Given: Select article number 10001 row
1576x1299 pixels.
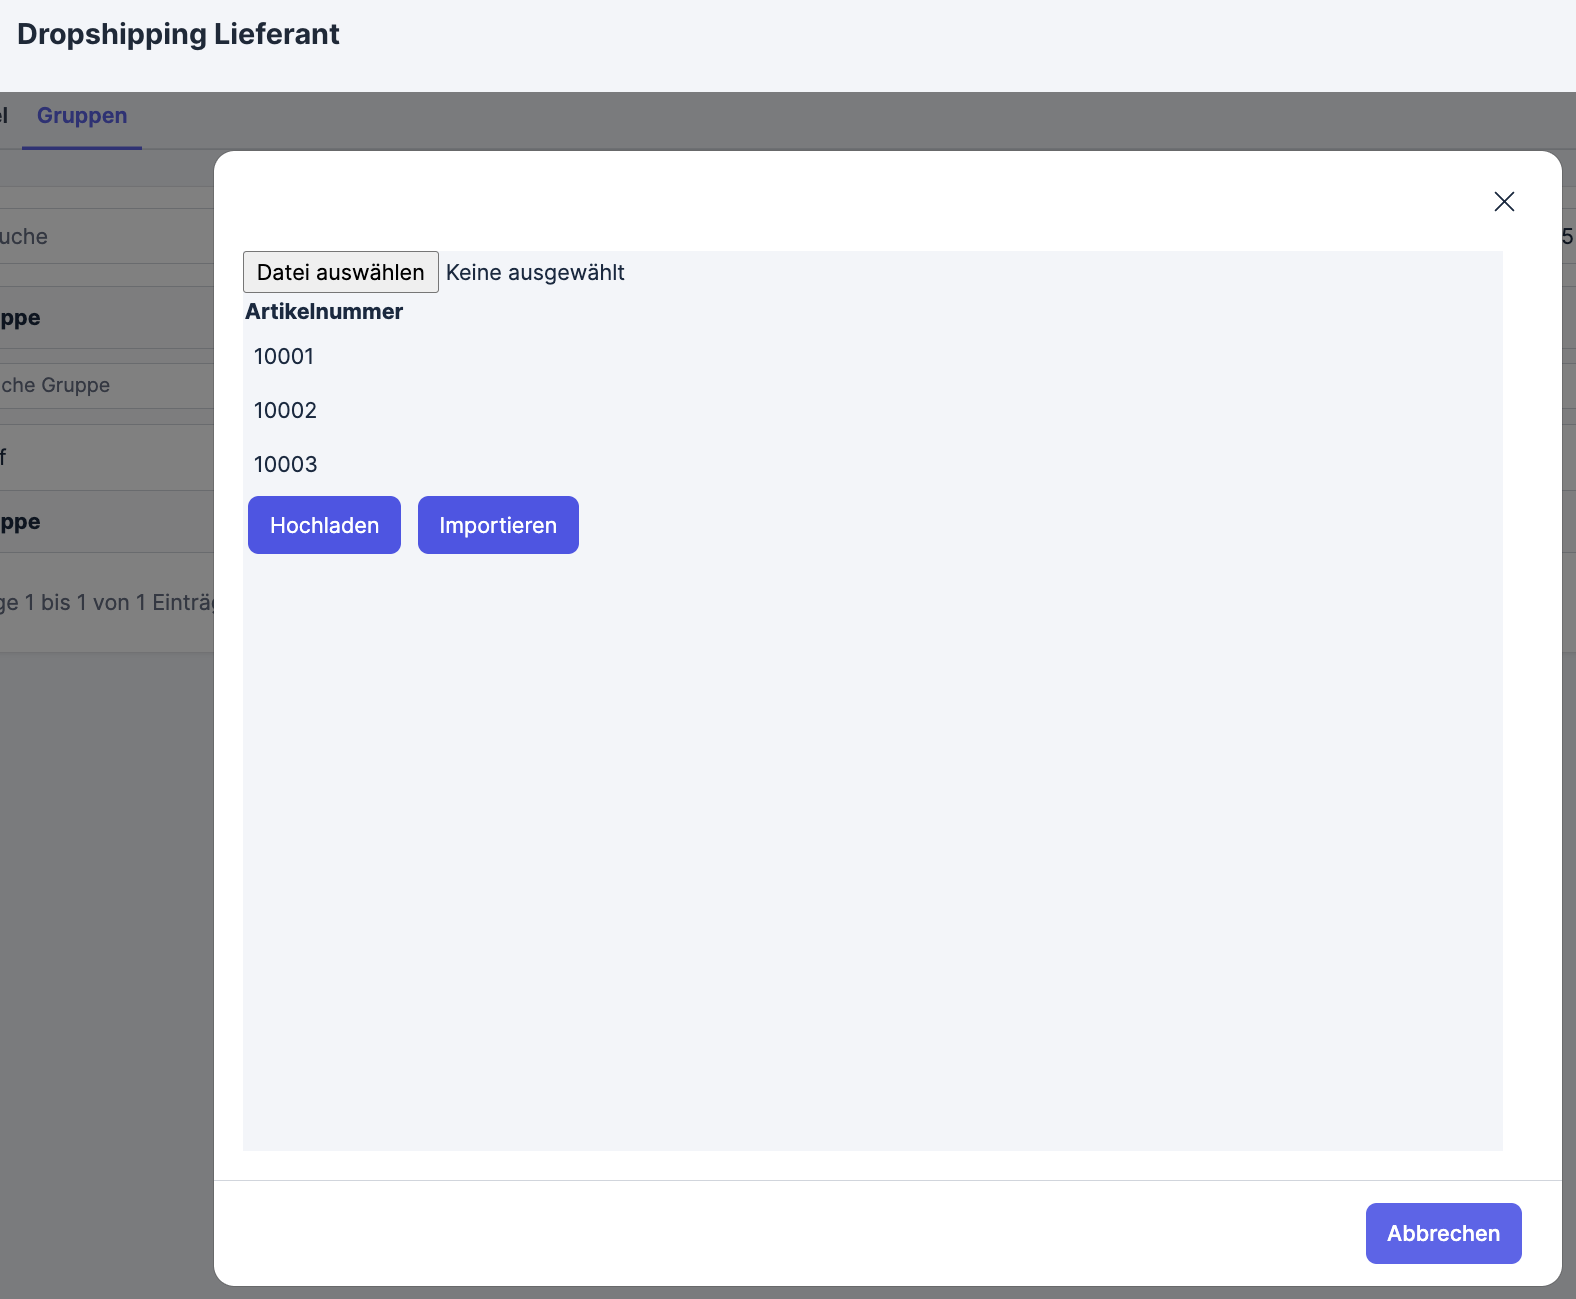Looking at the screenshot, I should click(284, 357).
